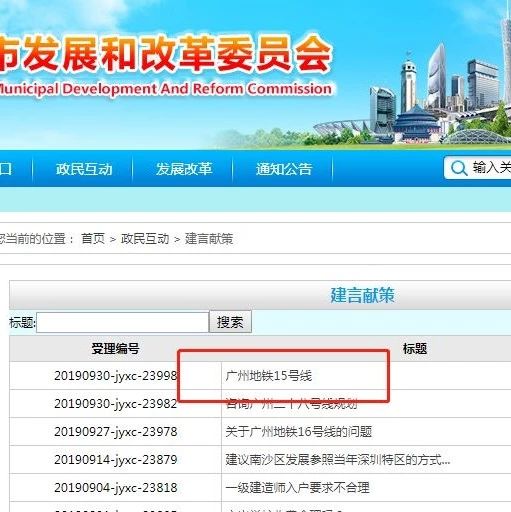Open the 政民互动 navigation menu
The height and width of the screenshot is (512, 511).
84,169
